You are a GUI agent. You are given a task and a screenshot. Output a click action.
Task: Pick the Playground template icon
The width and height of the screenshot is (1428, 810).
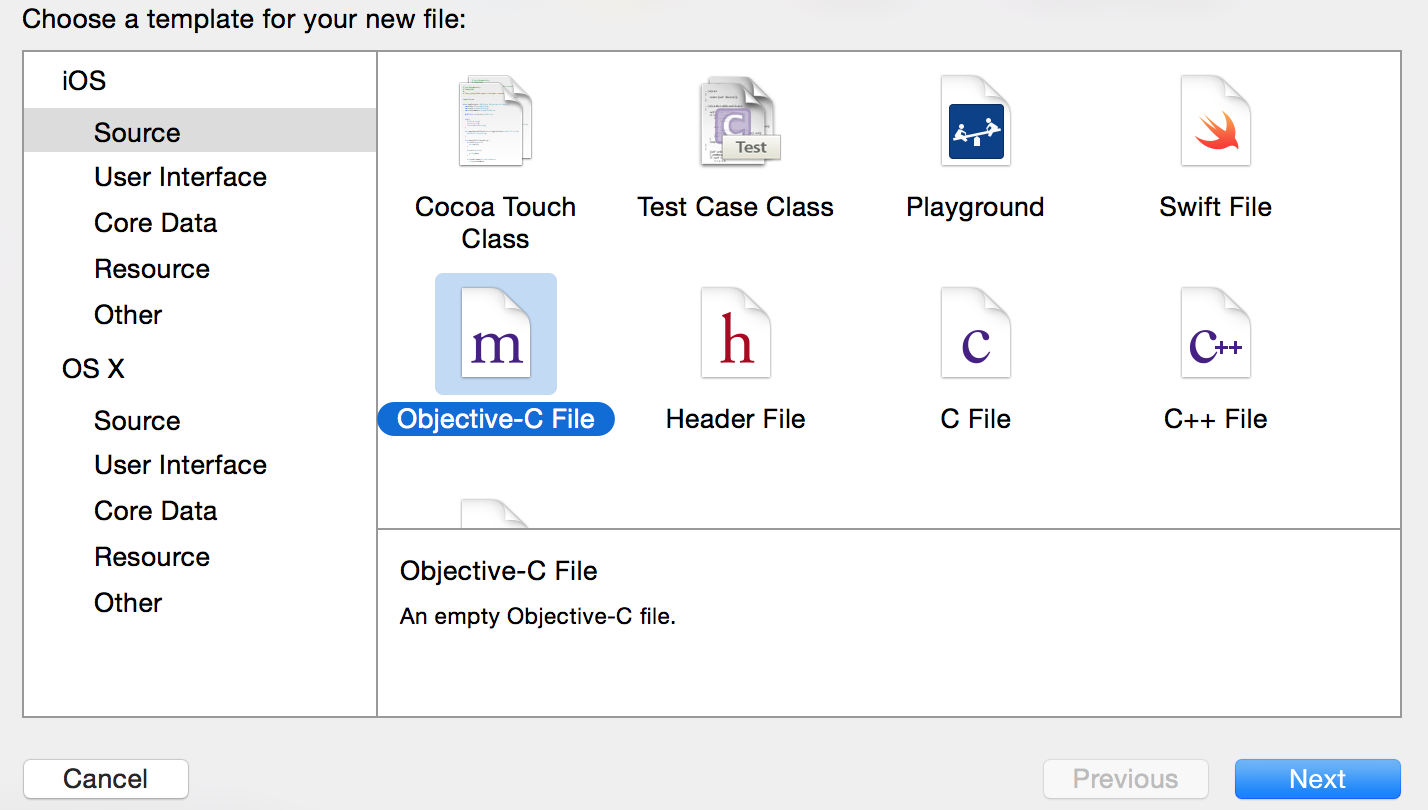click(976, 121)
